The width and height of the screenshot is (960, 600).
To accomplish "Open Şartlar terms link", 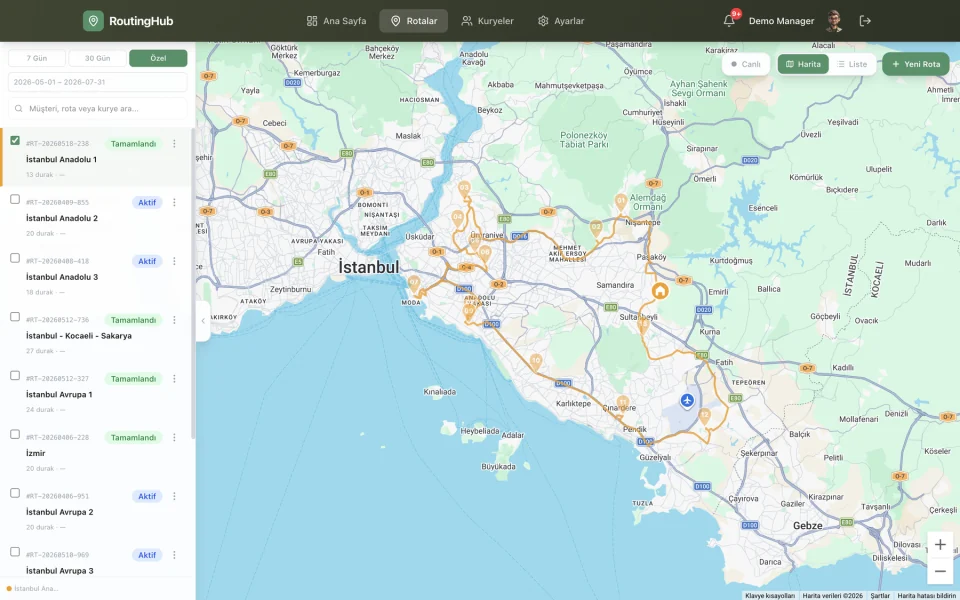I will (x=880, y=596).
